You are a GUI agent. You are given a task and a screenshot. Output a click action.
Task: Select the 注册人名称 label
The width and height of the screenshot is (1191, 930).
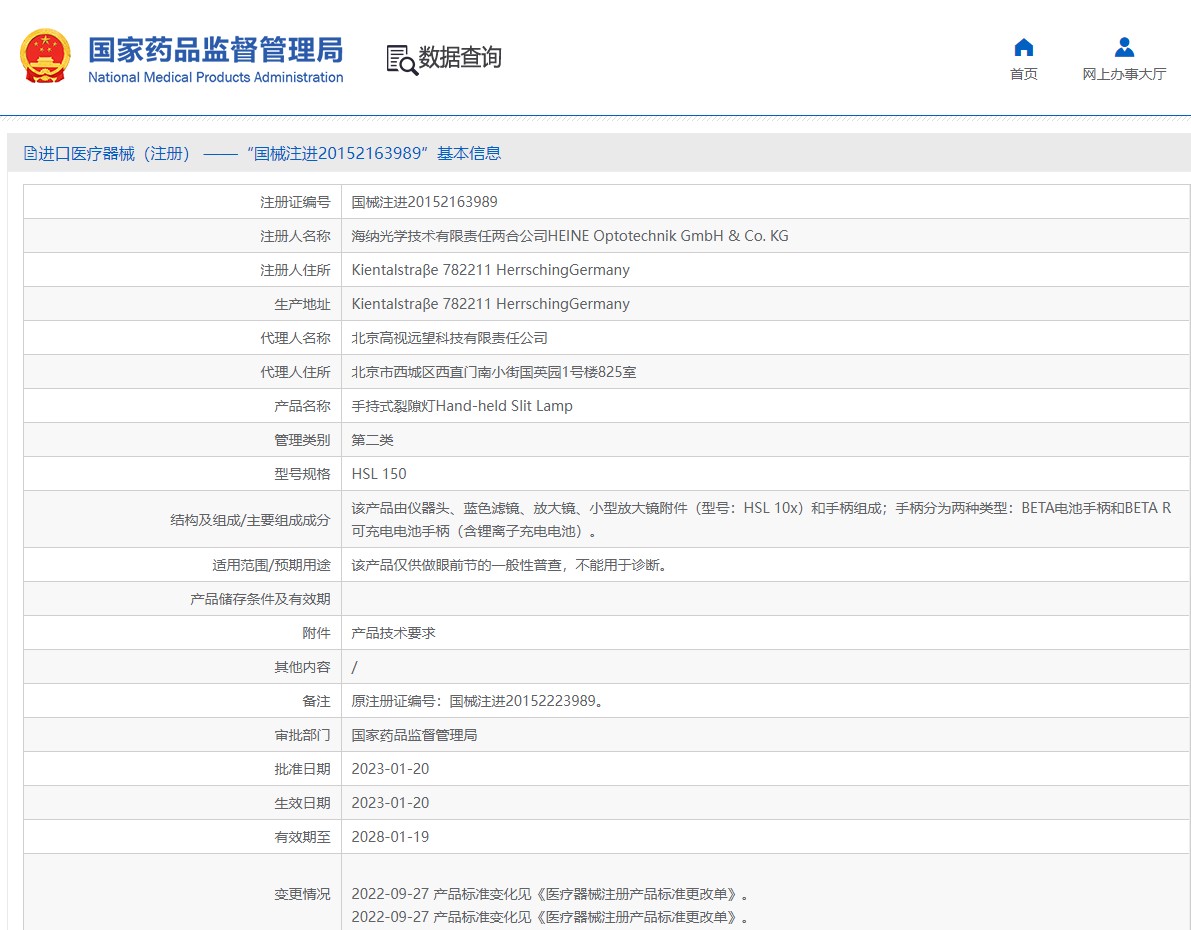click(x=295, y=236)
